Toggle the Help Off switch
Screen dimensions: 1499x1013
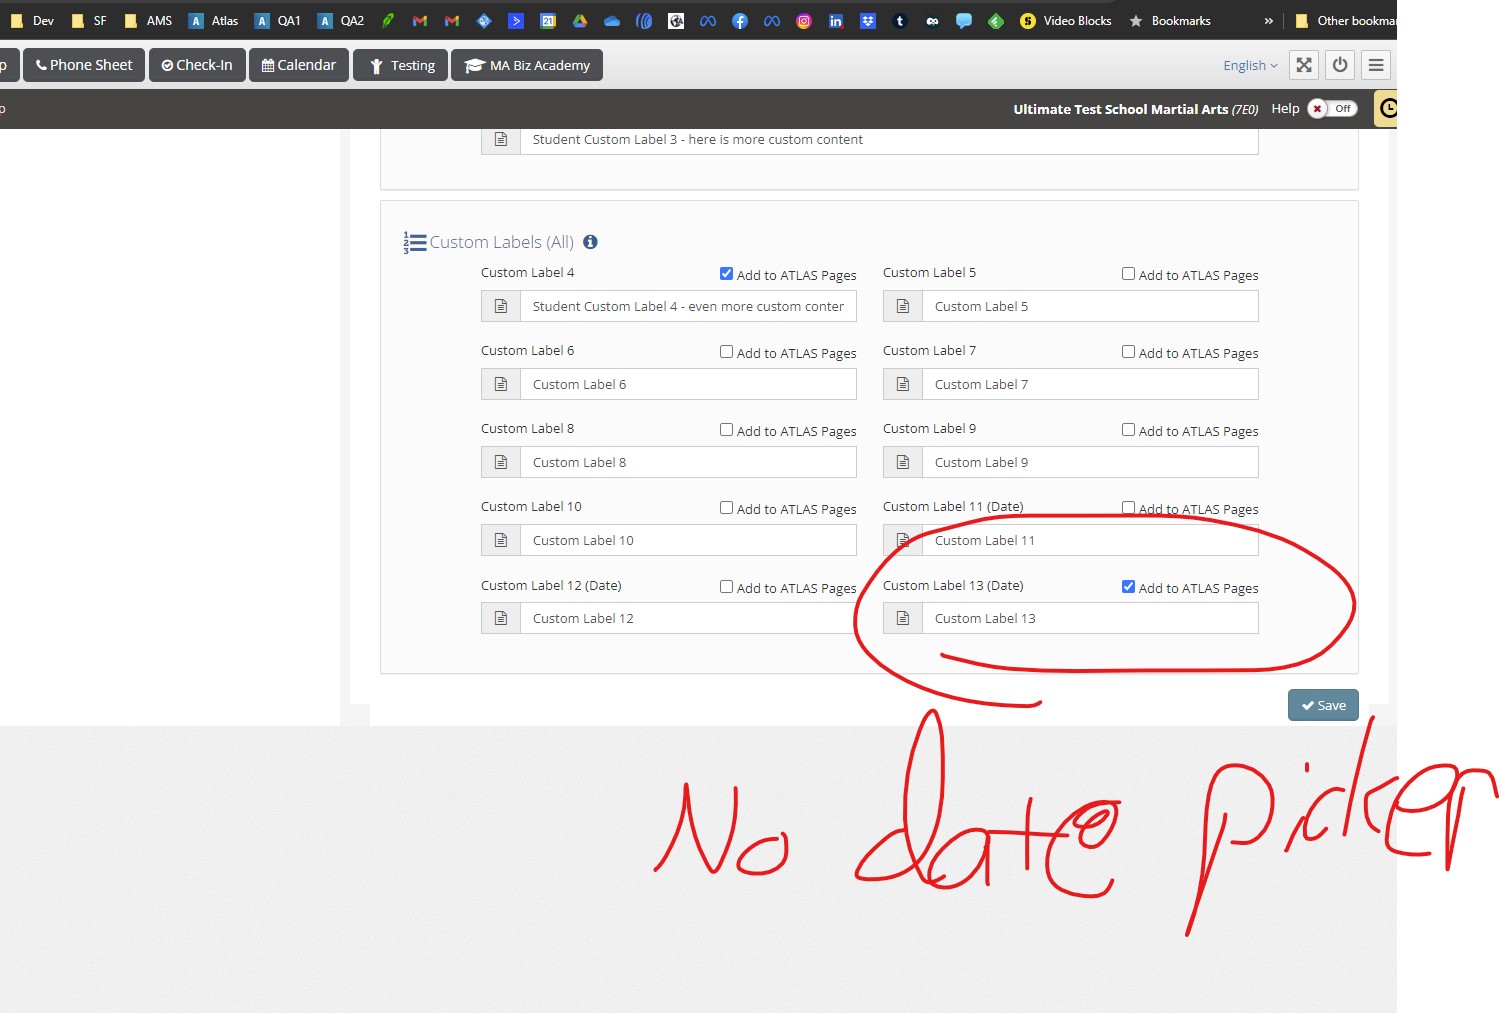[1332, 109]
